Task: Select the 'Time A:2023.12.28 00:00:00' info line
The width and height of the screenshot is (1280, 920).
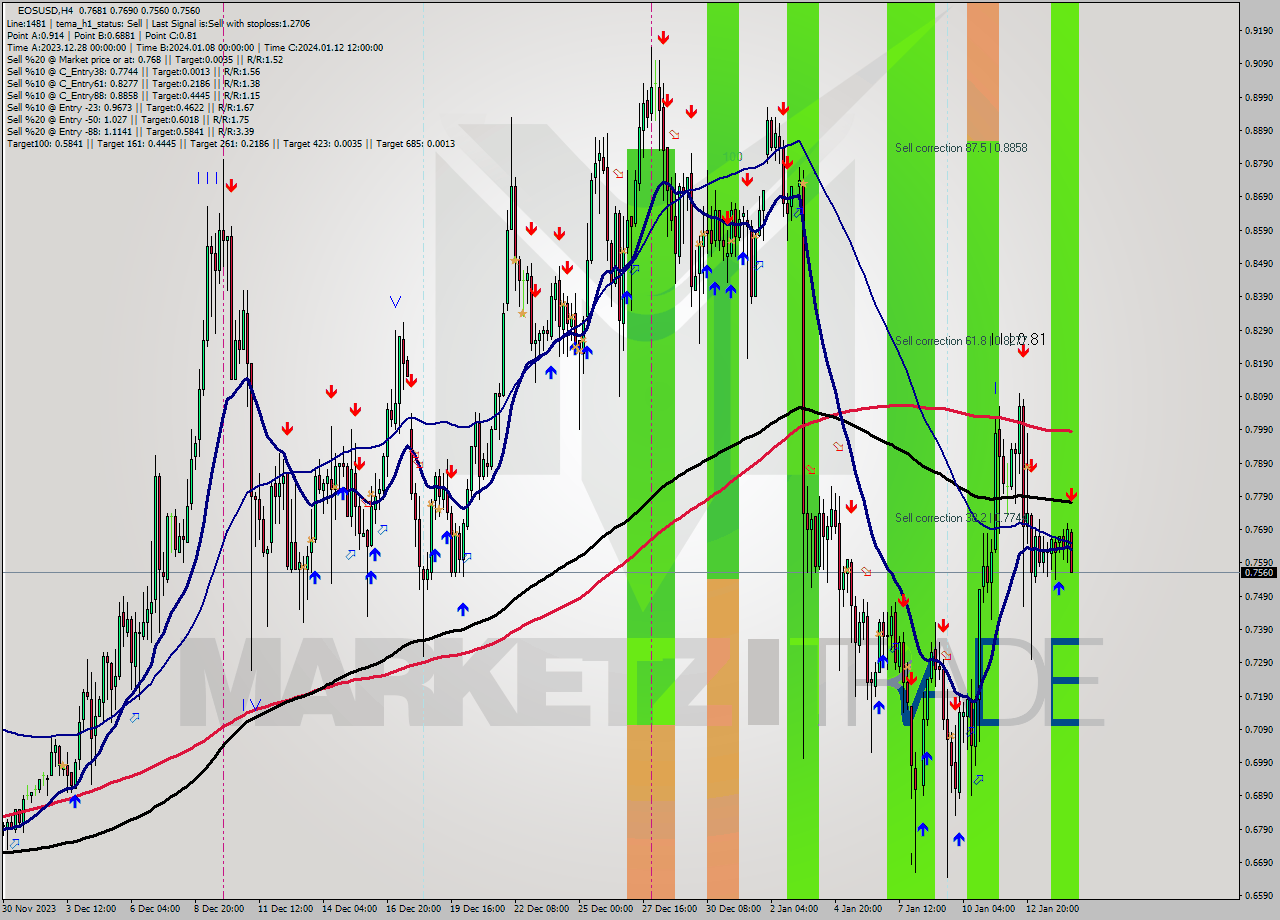Action: (x=194, y=47)
